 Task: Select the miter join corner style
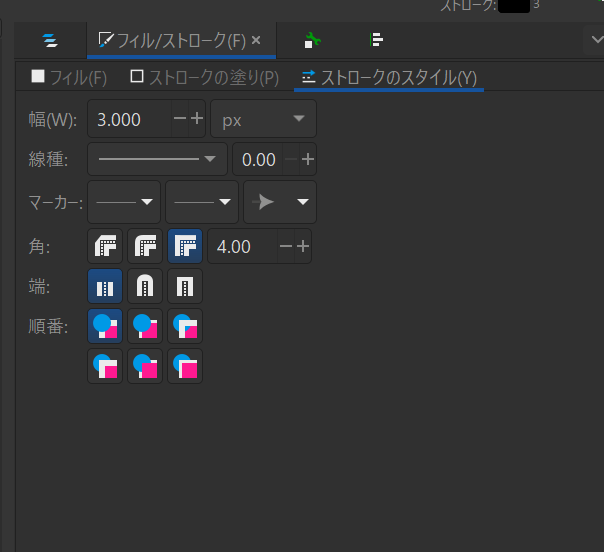point(185,246)
